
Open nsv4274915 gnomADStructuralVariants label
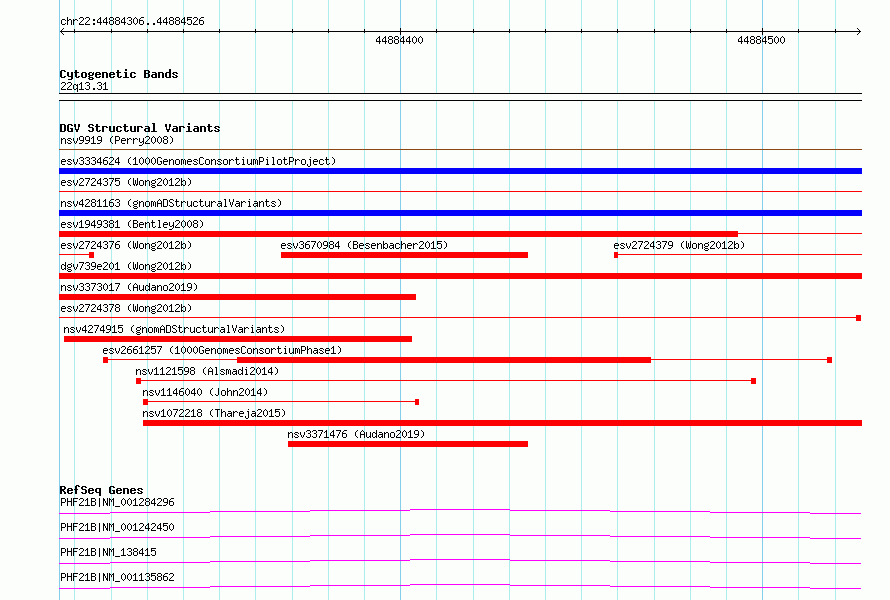click(x=174, y=329)
